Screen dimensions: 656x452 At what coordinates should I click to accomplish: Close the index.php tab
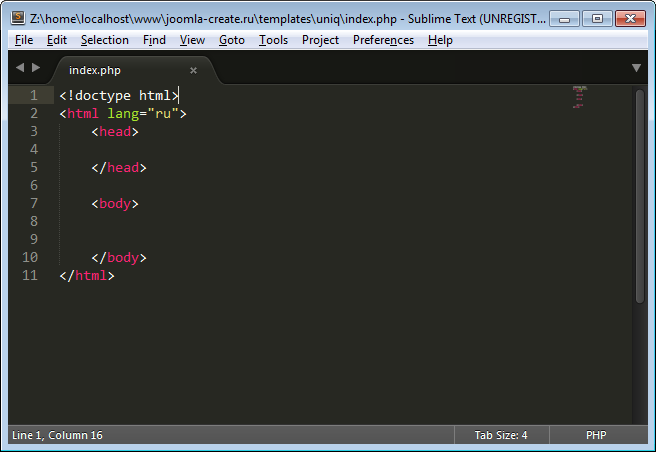[x=193, y=70]
